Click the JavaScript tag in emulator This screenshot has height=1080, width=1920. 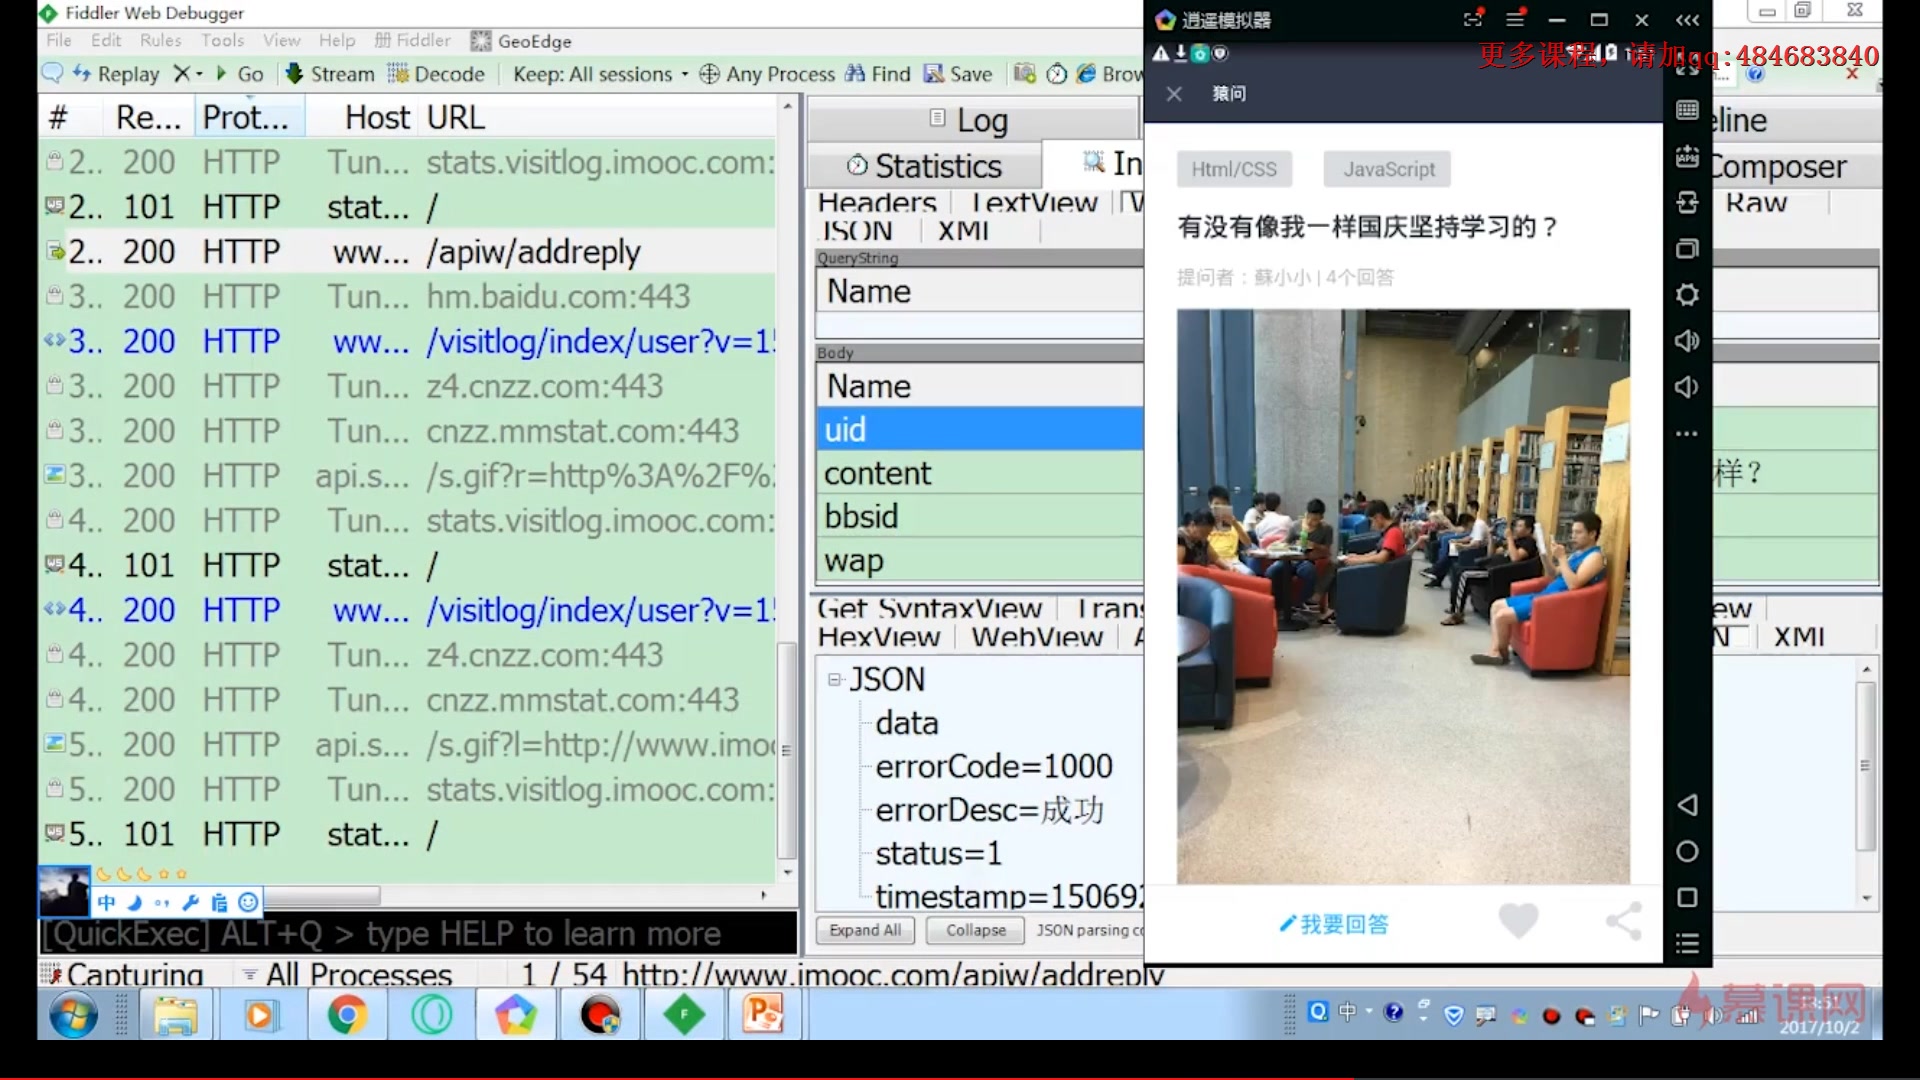(x=1388, y=169)
